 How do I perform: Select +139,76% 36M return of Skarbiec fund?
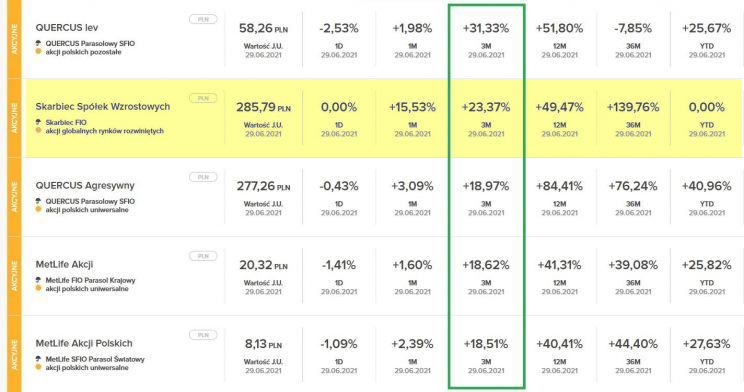tap(633, 107)
